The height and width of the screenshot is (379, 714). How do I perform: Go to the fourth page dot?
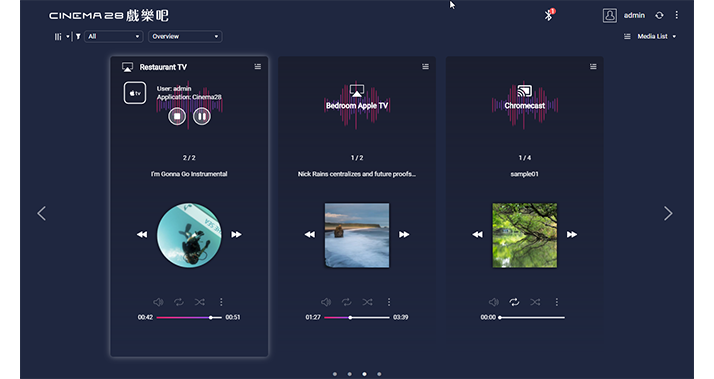[379, 374]
